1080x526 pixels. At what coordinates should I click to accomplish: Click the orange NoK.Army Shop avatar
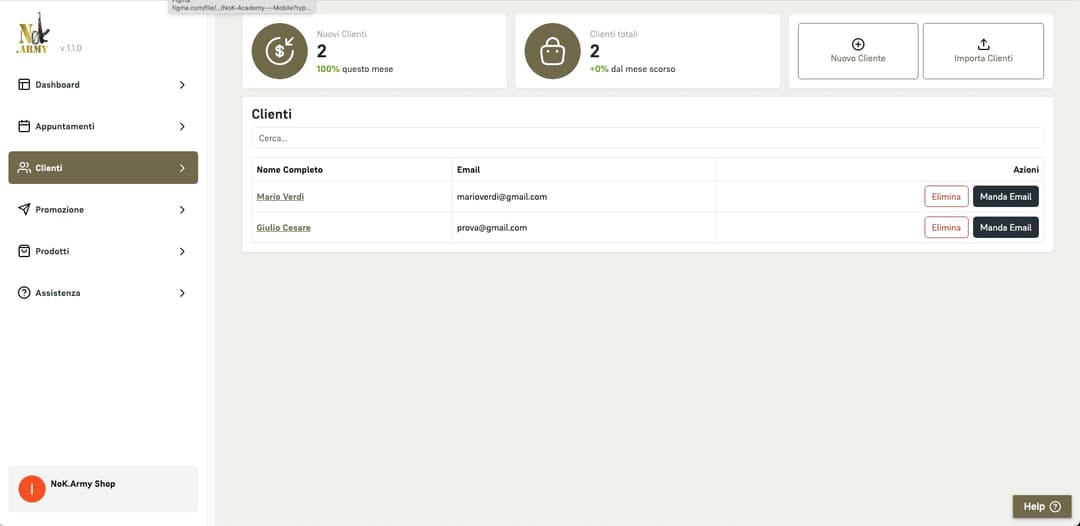32,489
